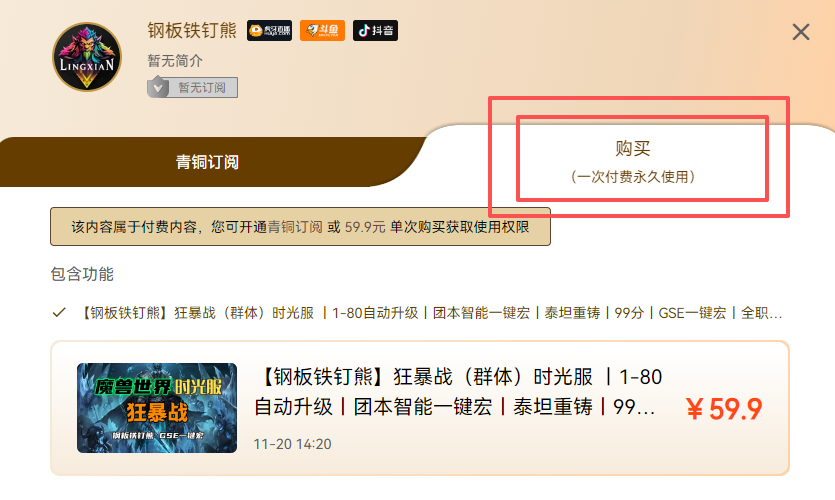Click the shield icon in the subscription badge
Screen dimensions: 835x500
click(158, 87)
